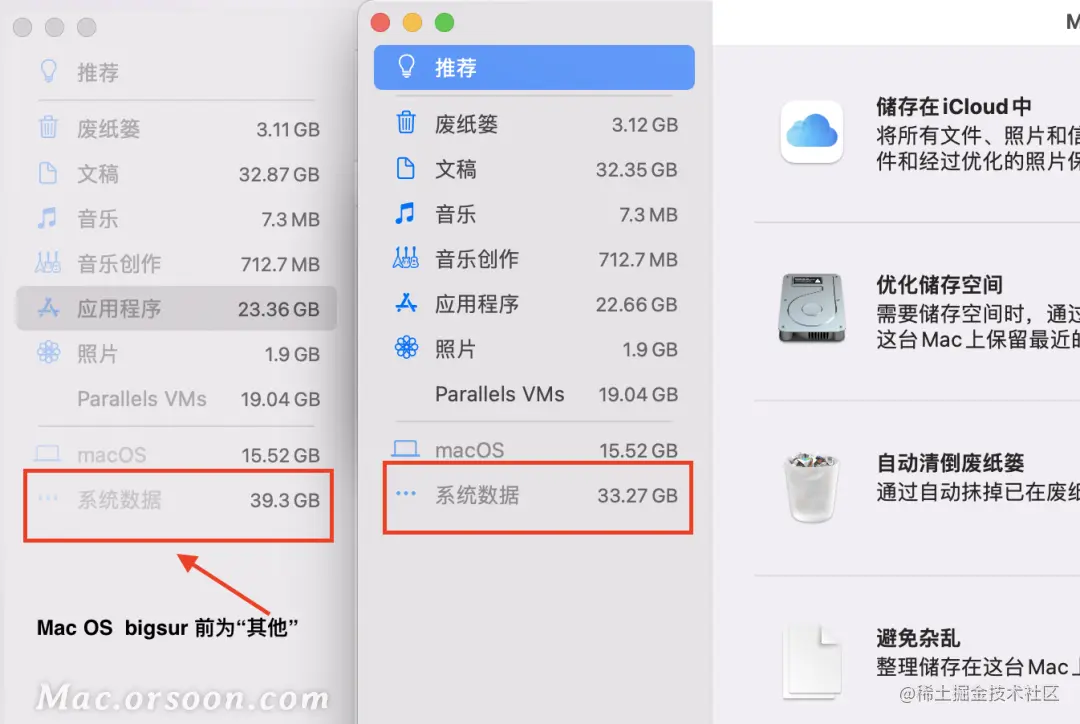
Task: Select the highlighted 推荐 sidebar item
Action: (534, 68)
